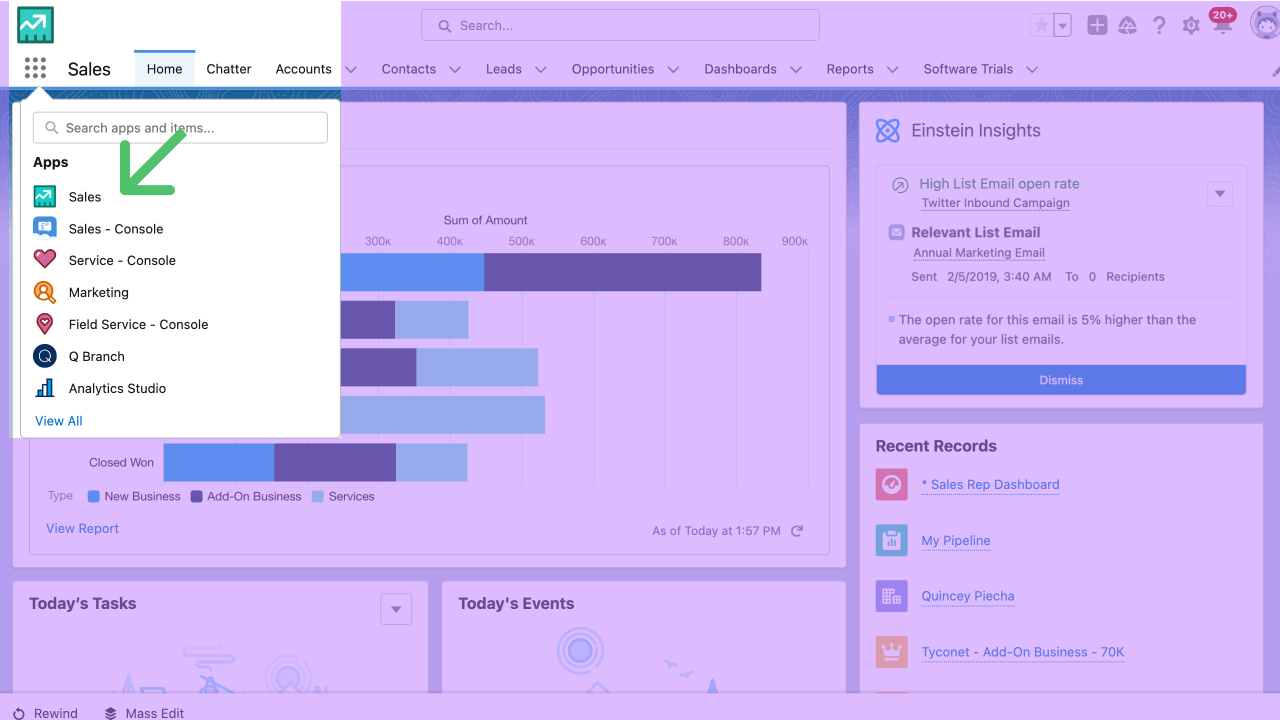The image size is (1280, 720).
Task: Open the Leads tab
Action: pos(504,69)
